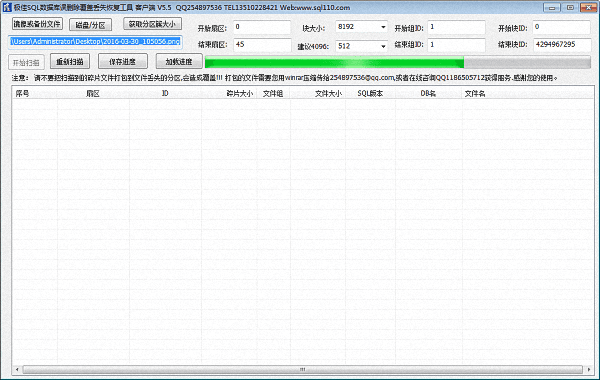Image resolution: width=600 pixels, height=380 pixels.
Task: Click the 碎片大小 column header
Action: point(230,93)
